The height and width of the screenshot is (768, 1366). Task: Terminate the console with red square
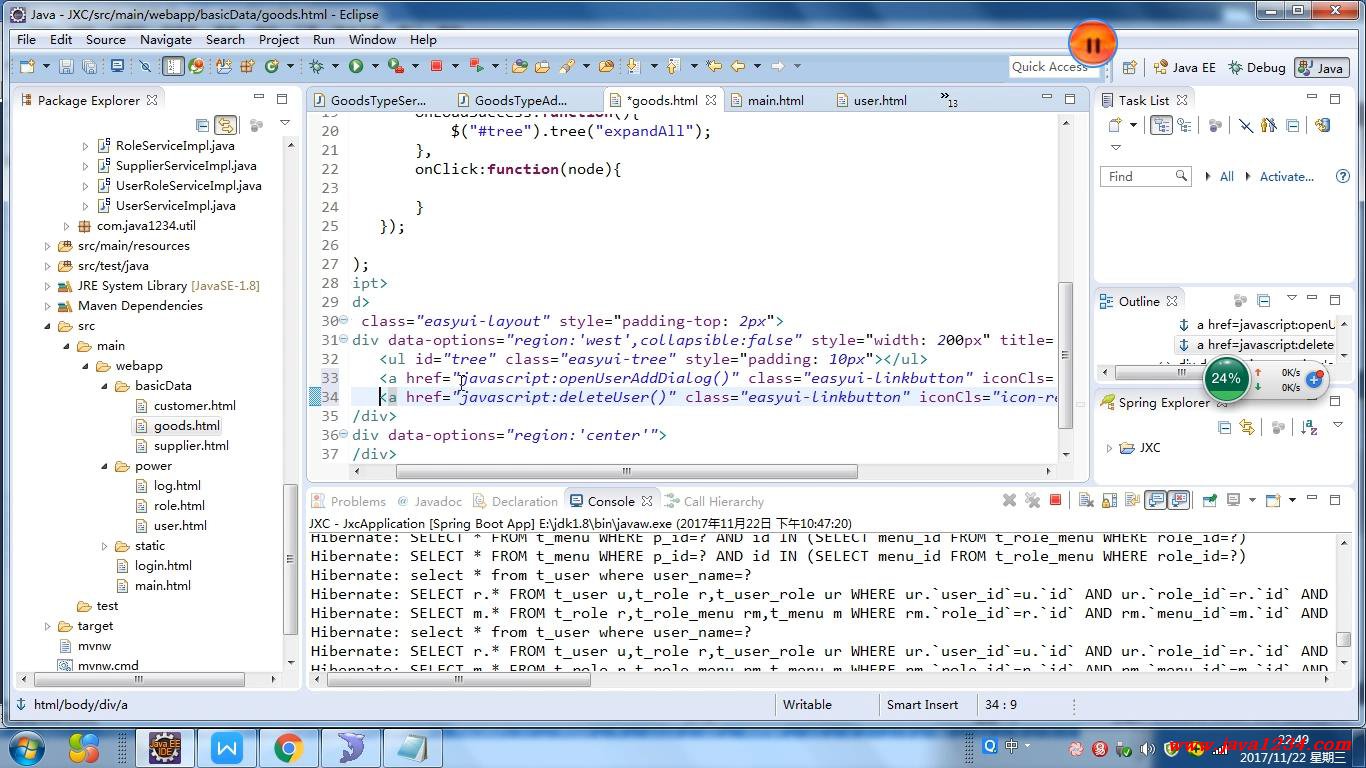(x=1055, y=500)
